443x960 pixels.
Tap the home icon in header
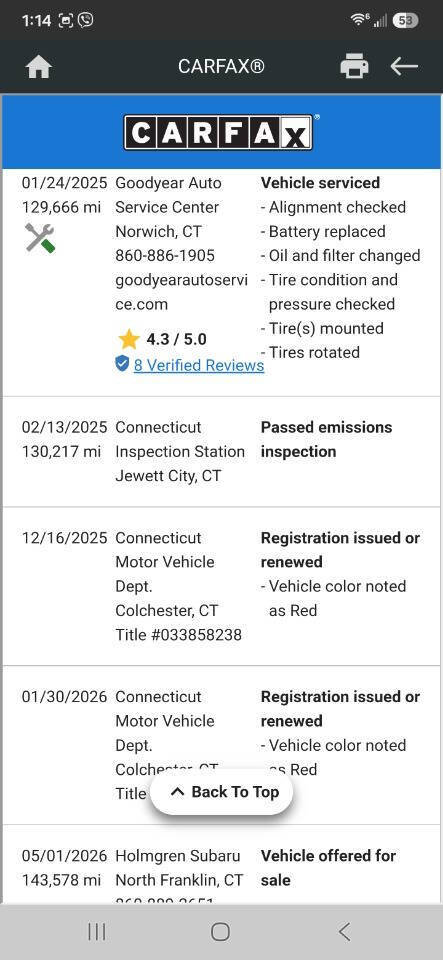coord(39,67)
